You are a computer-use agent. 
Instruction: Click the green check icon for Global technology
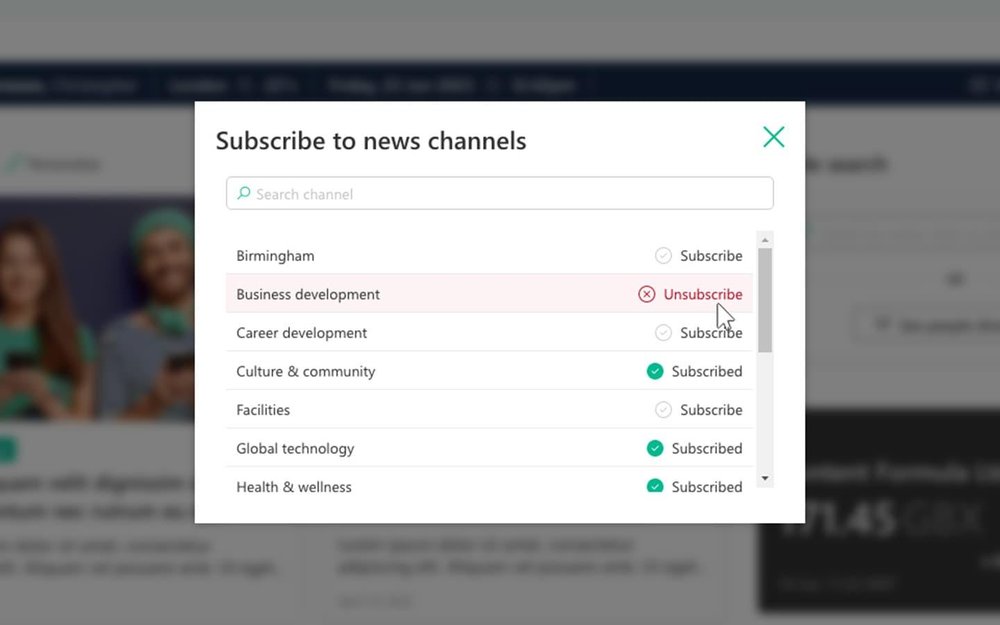655,448
